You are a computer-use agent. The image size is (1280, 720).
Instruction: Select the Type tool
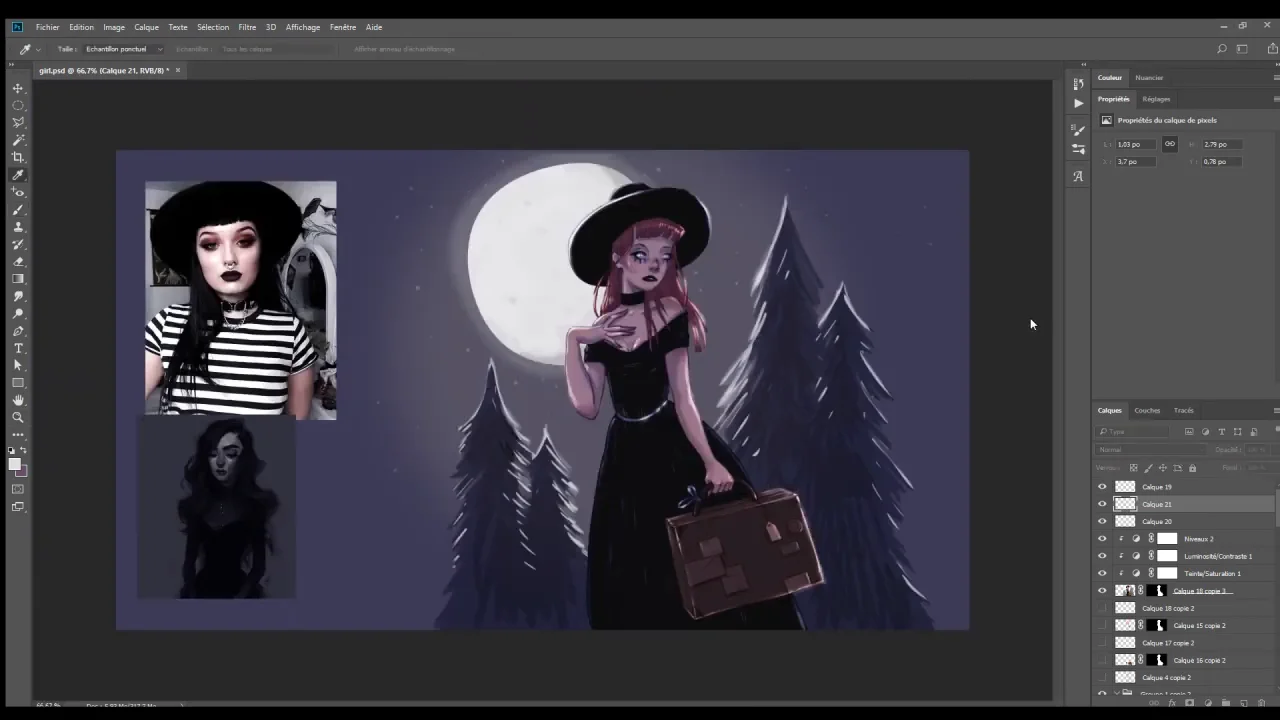coord(18,348)
